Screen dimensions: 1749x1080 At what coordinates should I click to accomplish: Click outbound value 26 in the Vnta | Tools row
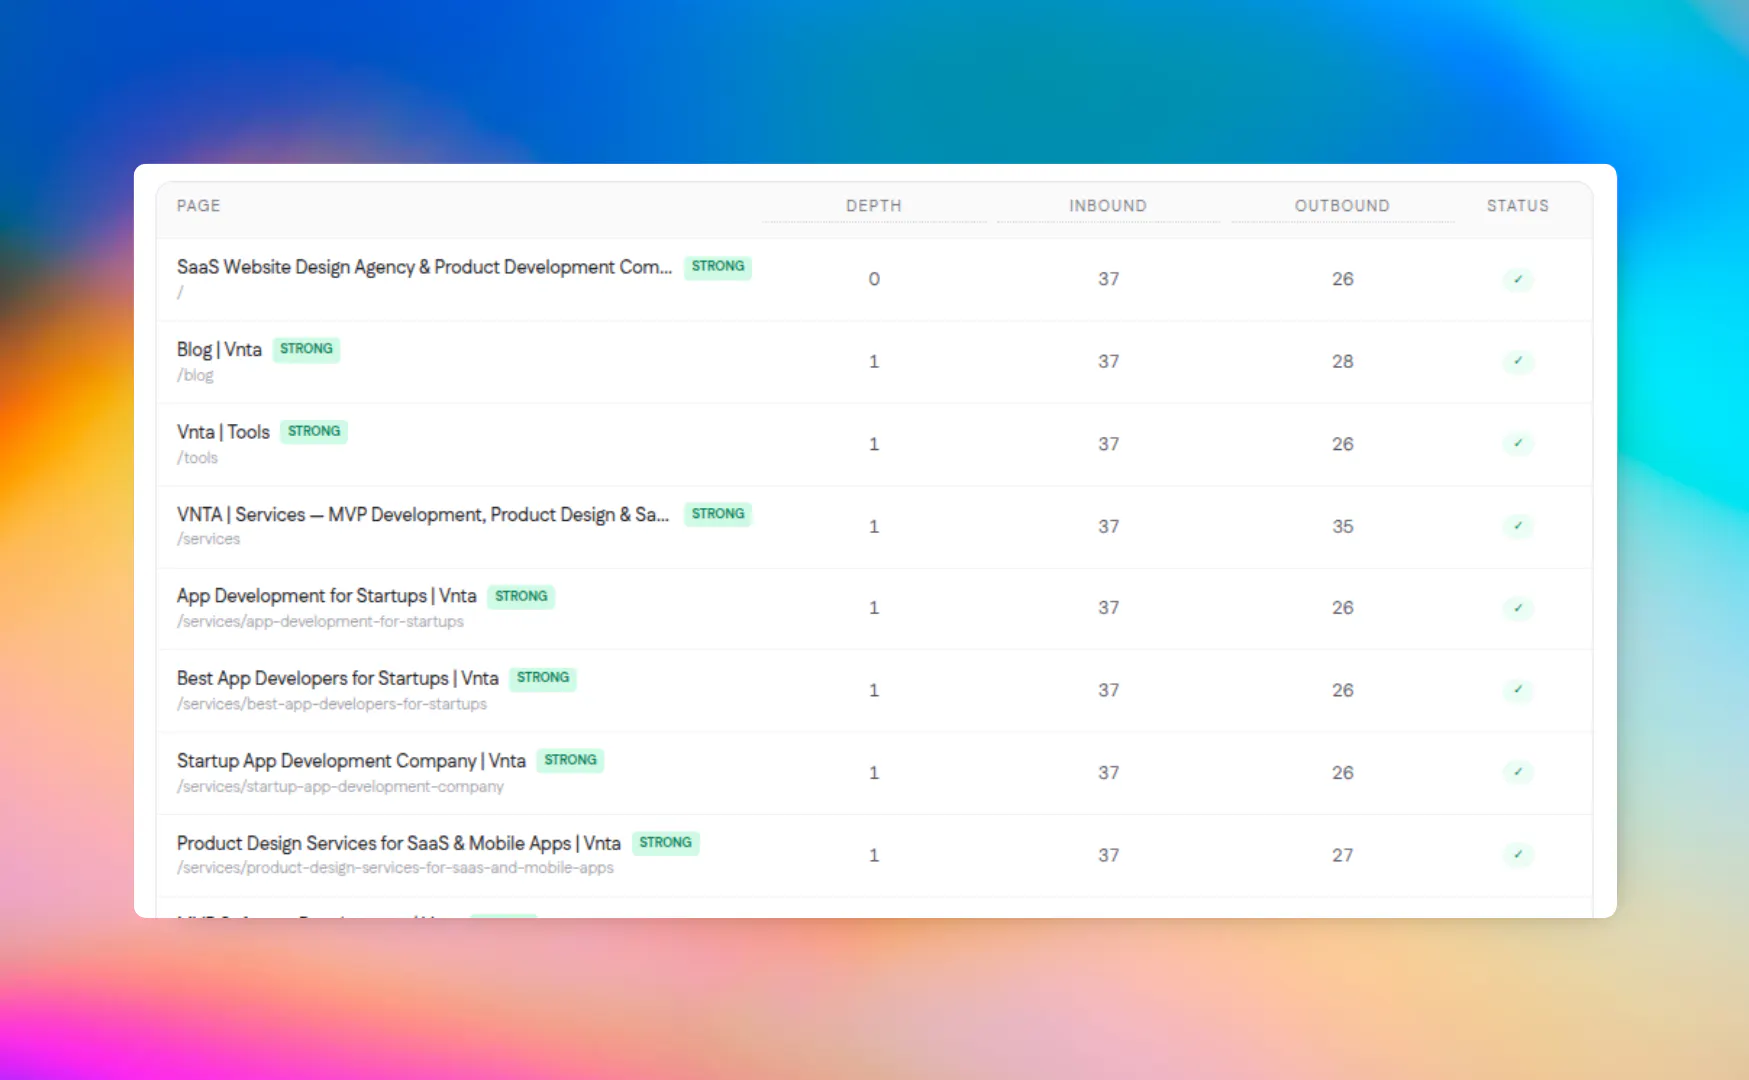[x=1342, y=444]
